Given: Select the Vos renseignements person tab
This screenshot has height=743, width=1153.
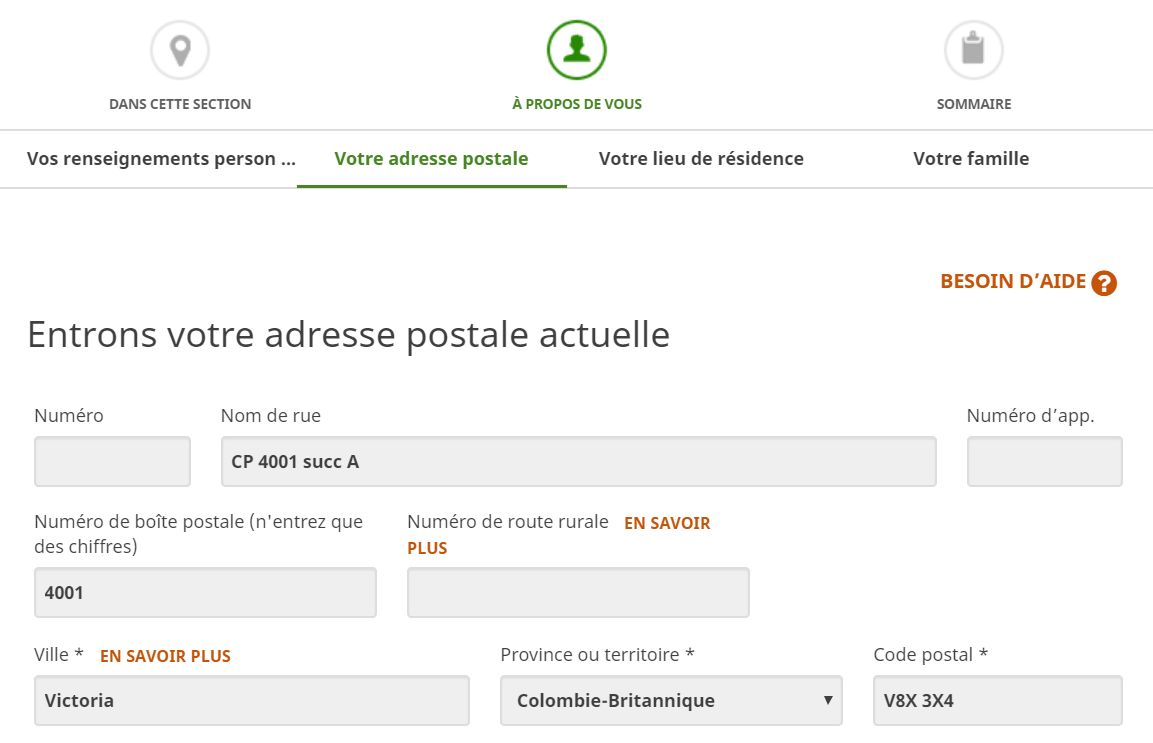Looking at the screenshot, I should (161, 158).
